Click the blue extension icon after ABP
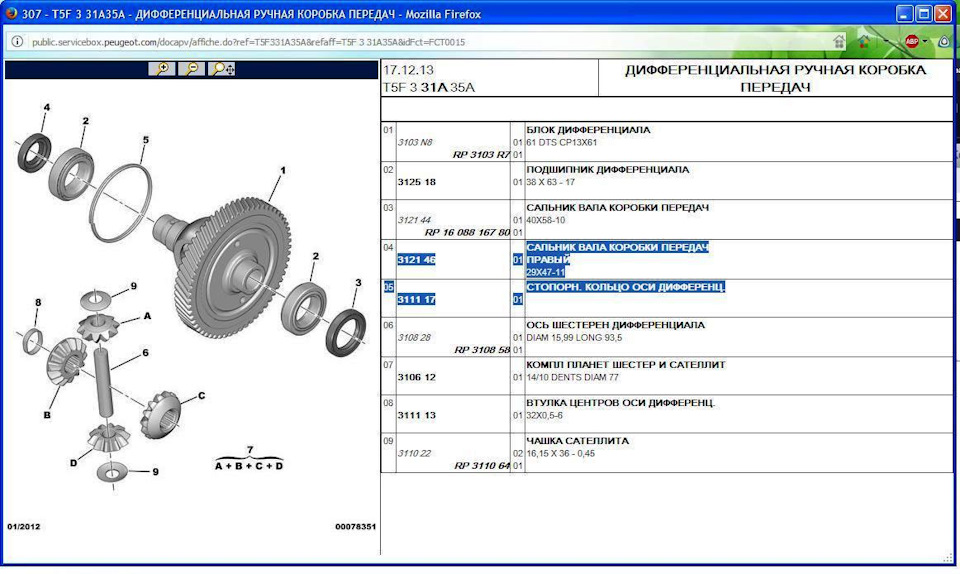This screenshot has width=960, height=574. 945,42
